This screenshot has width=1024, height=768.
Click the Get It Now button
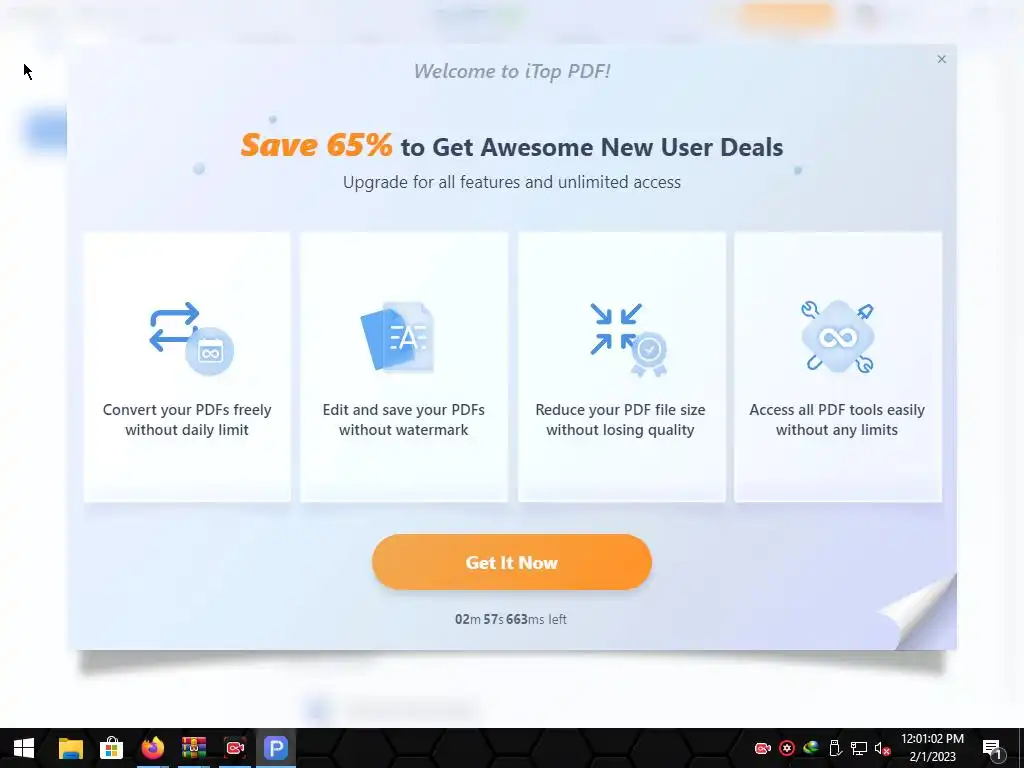tap(511, 562)
